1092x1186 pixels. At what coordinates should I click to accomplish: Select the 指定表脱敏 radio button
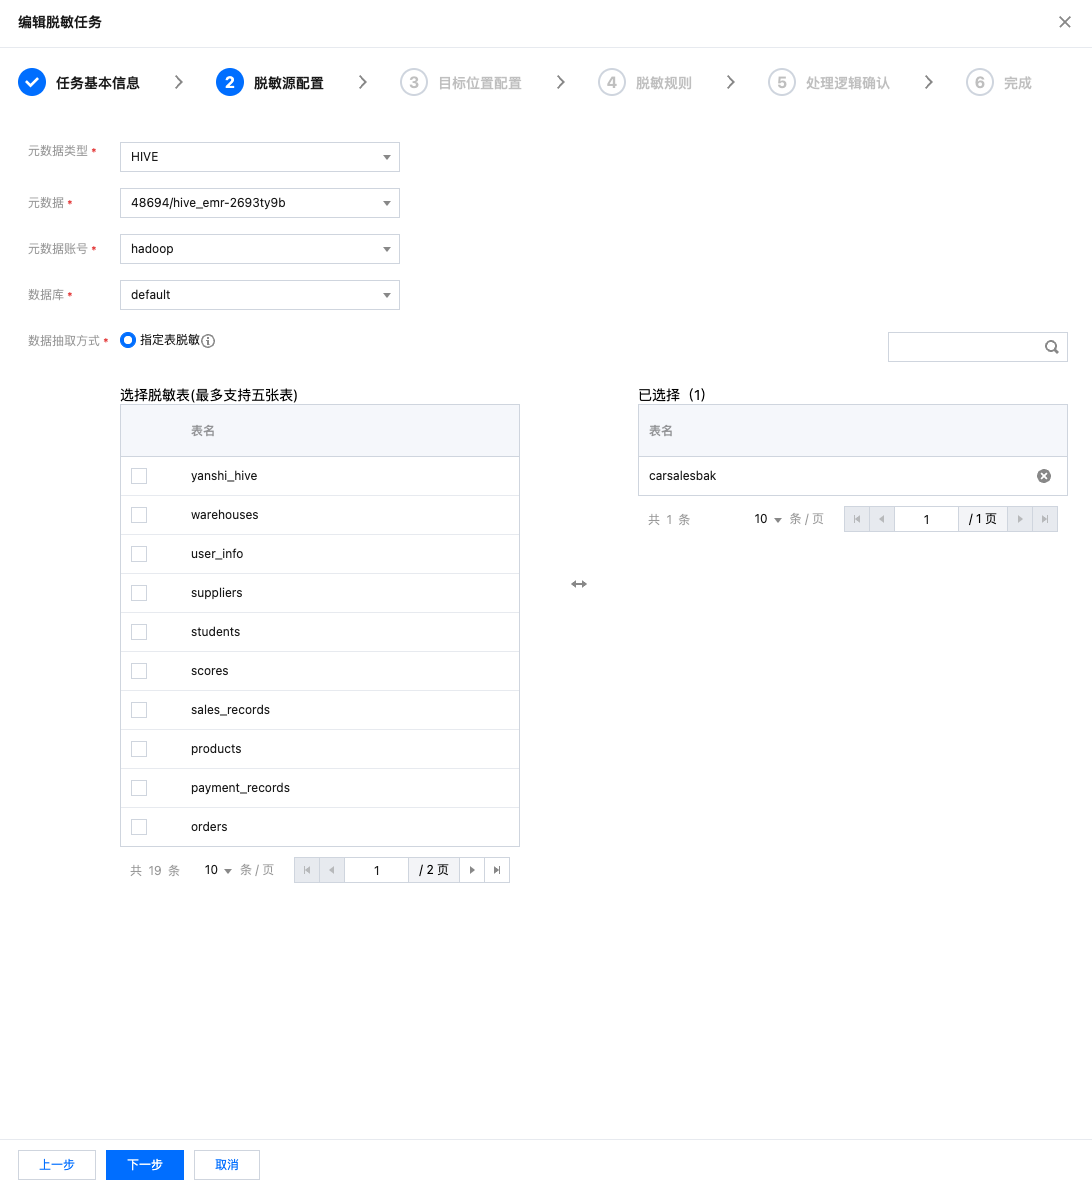pyautogui.click(x=128, y=340)
